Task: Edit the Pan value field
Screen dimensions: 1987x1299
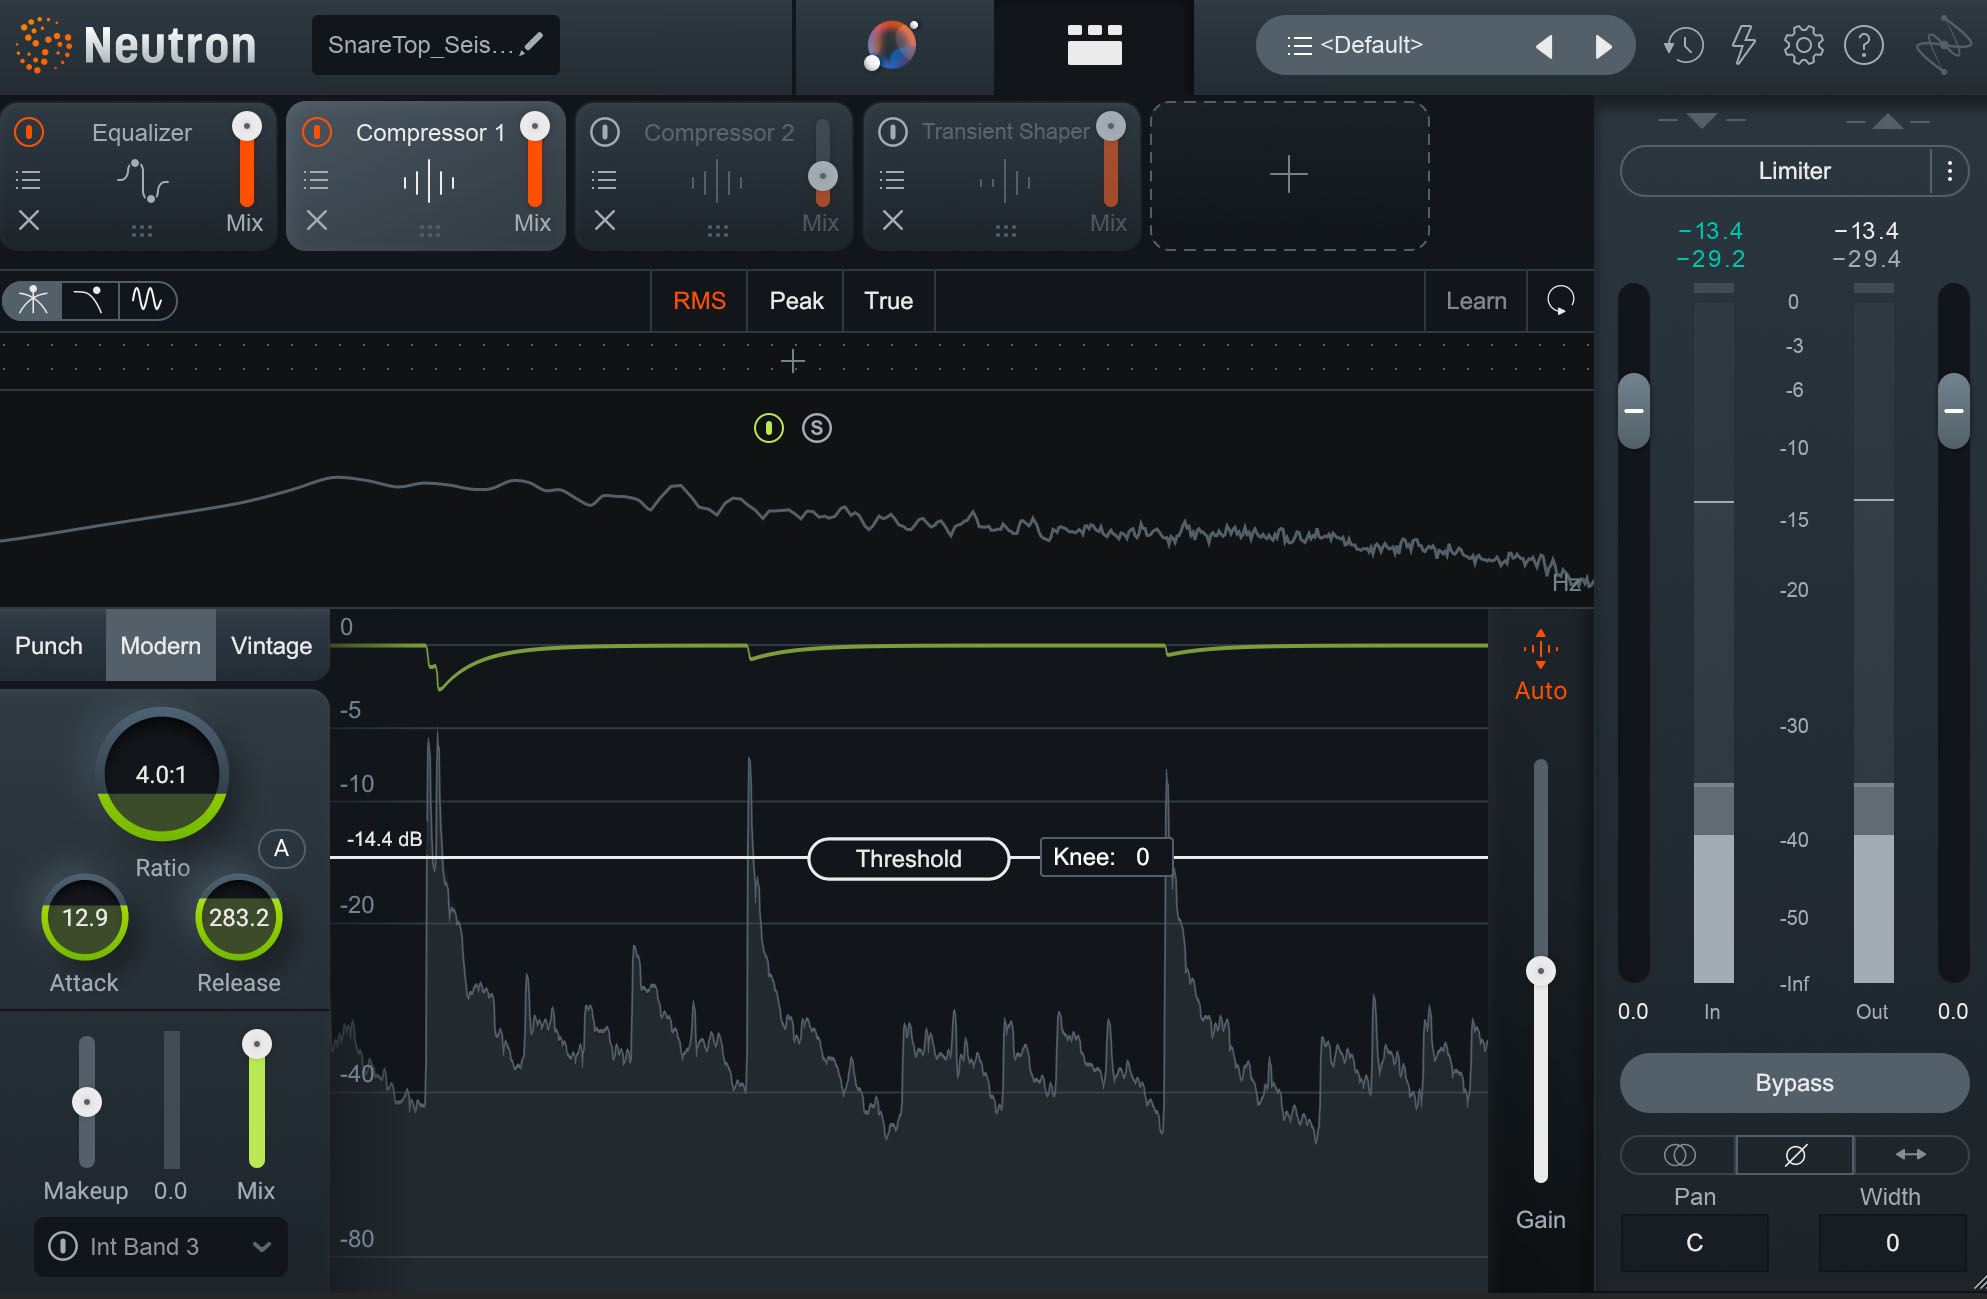Action: (x=1695, y=1243)
